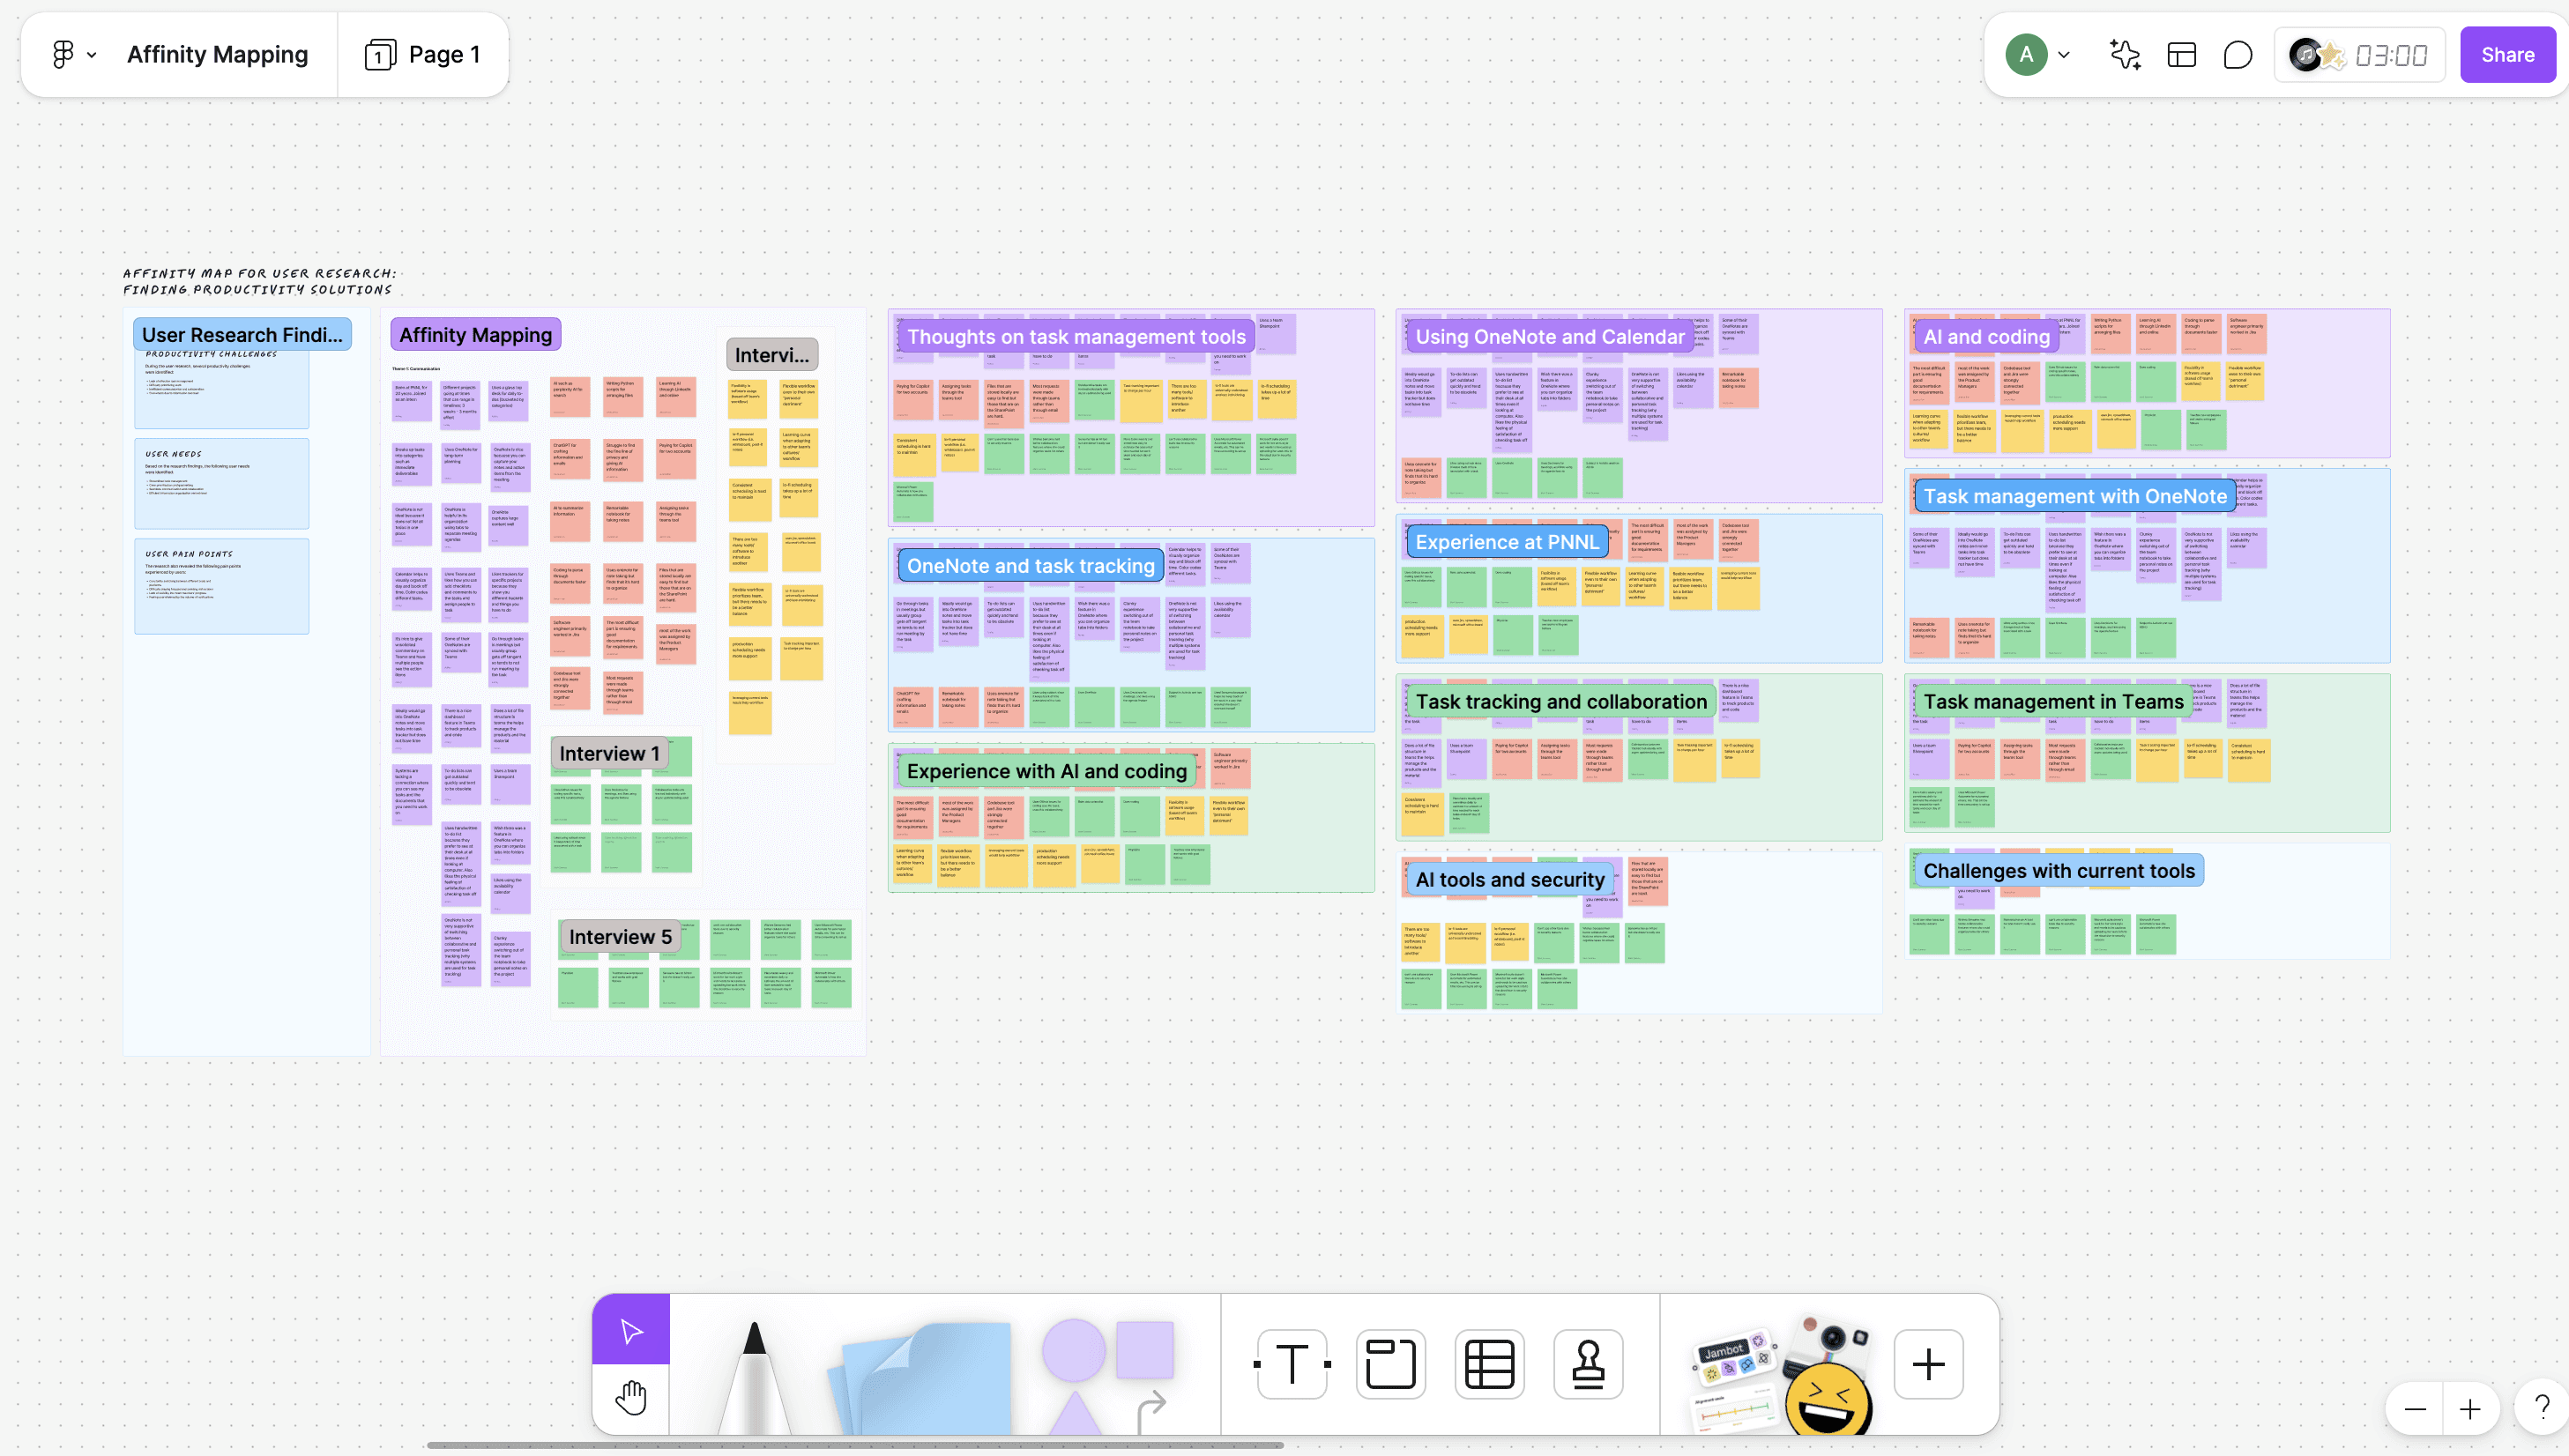Viewport: 2569px width, 1456px height.
Task: Open the user avatar A
Action: pos(2026,54)
